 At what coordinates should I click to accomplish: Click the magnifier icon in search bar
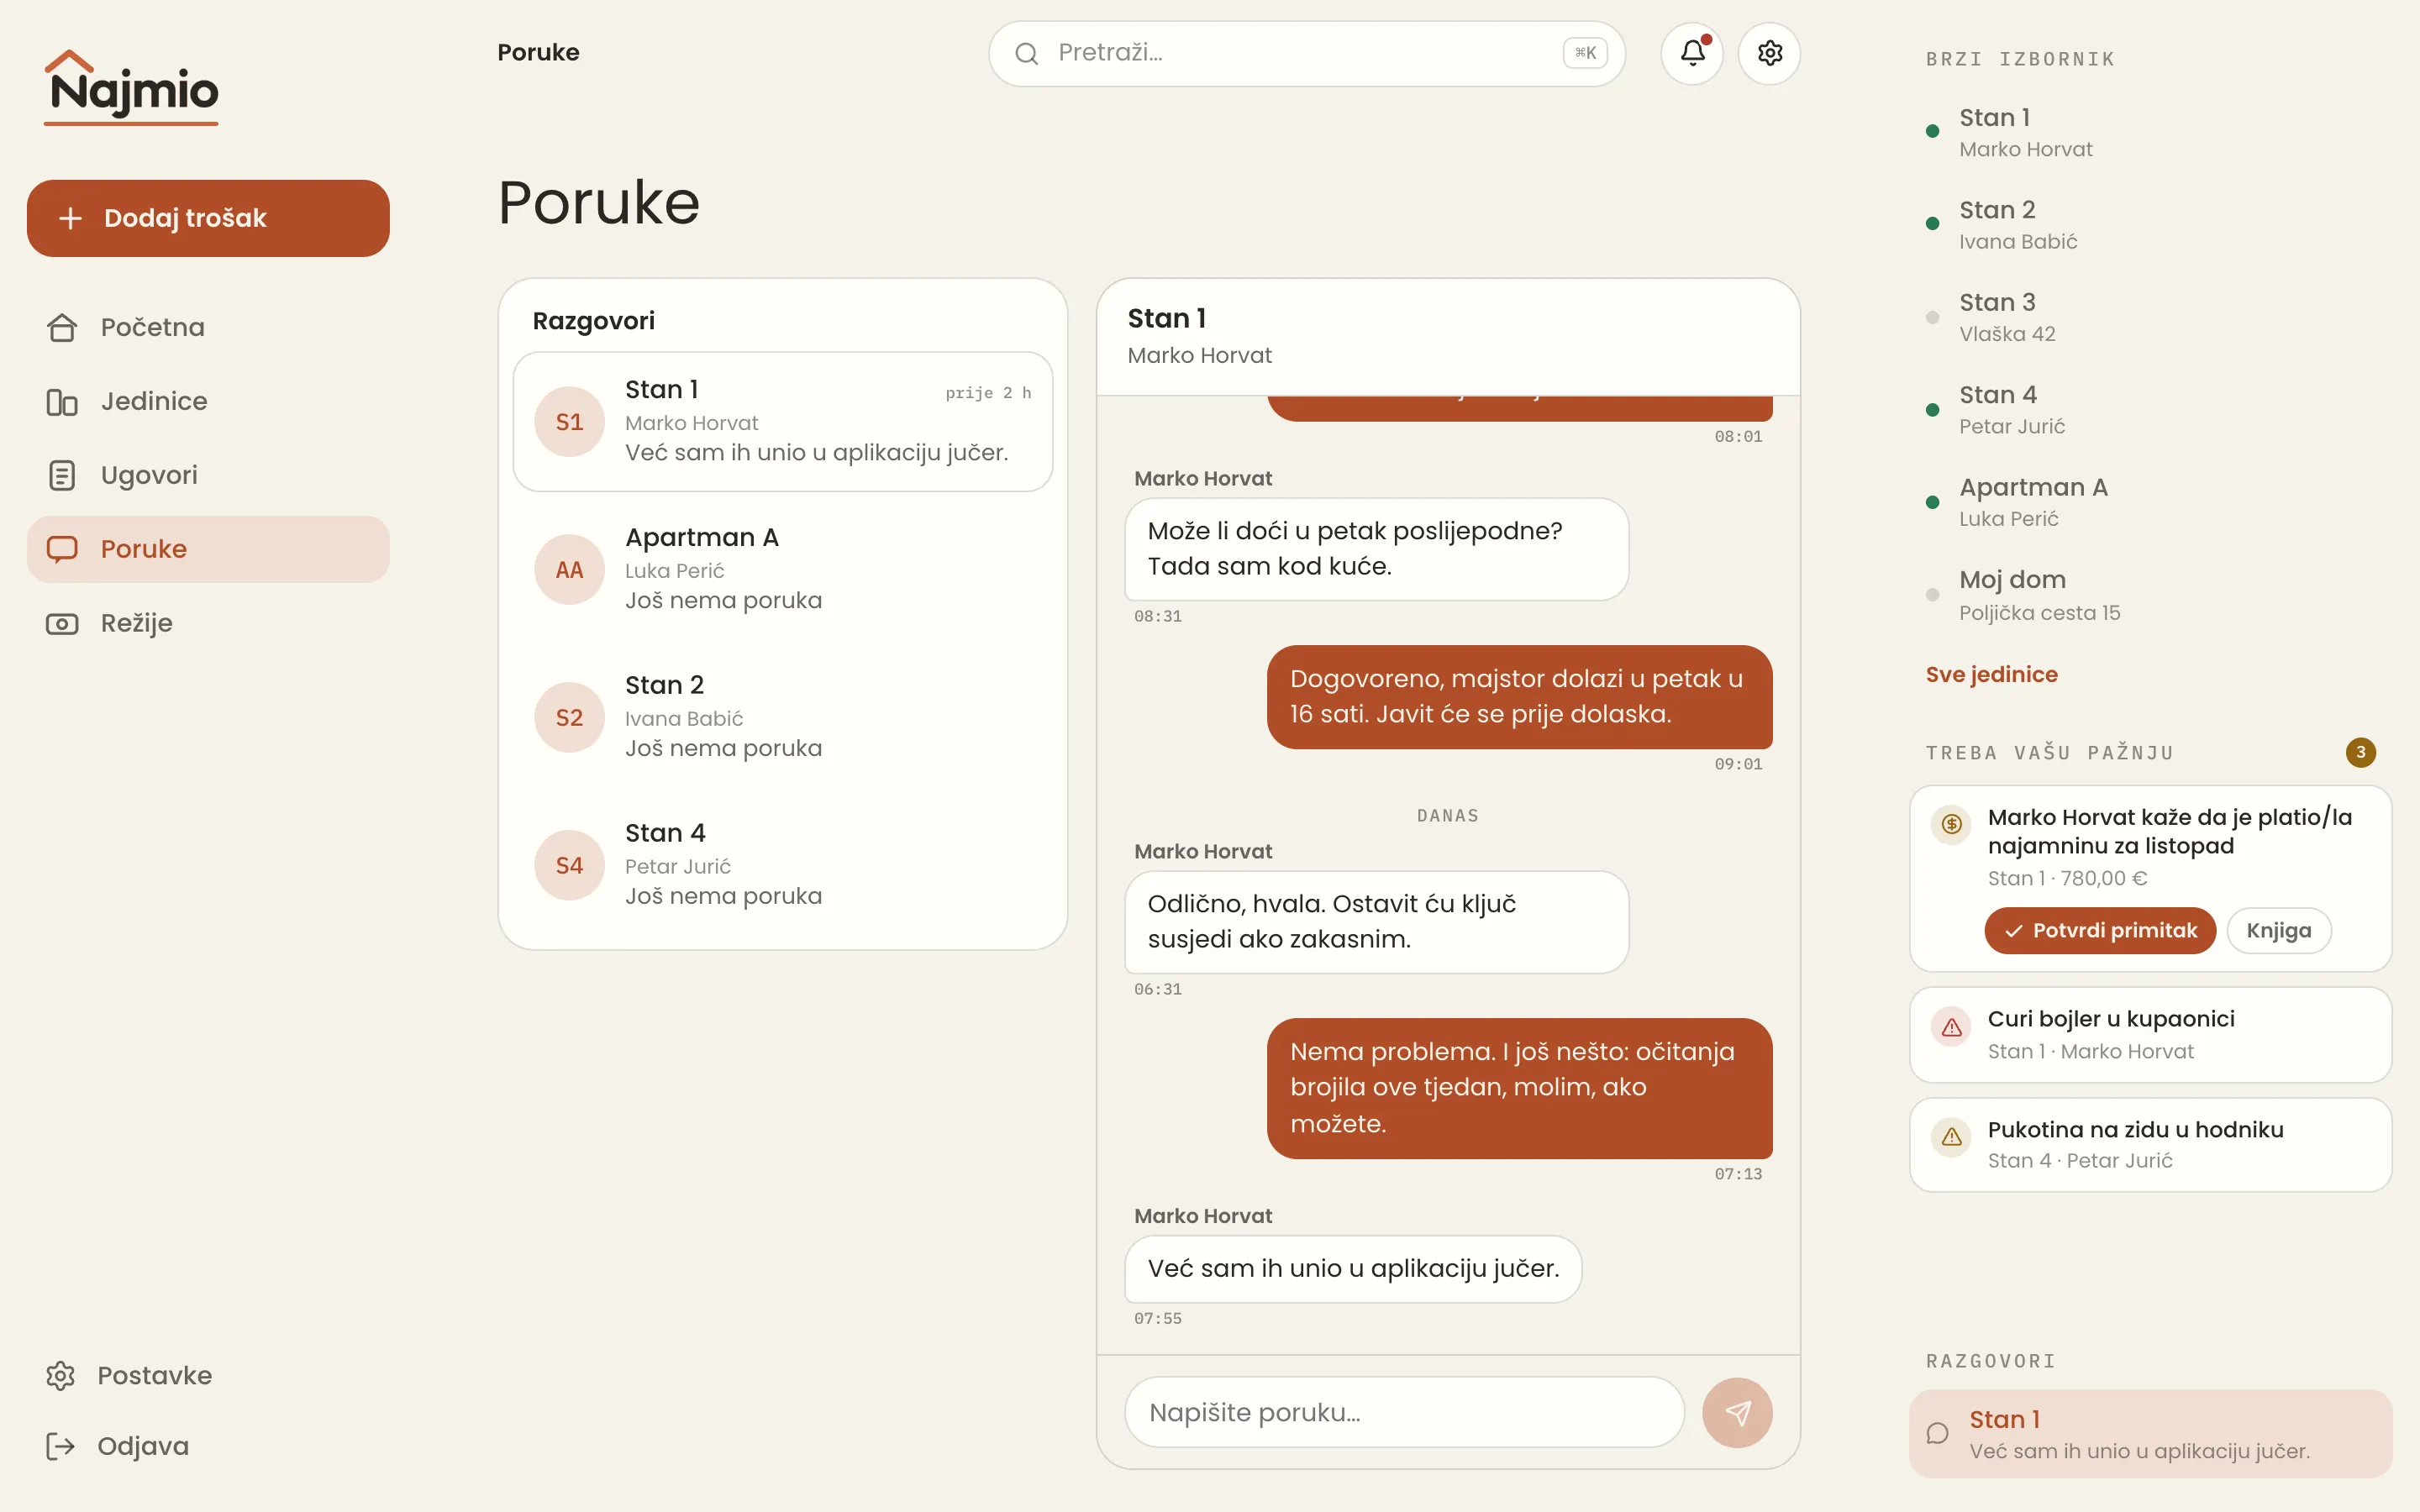click(1027, 53)
